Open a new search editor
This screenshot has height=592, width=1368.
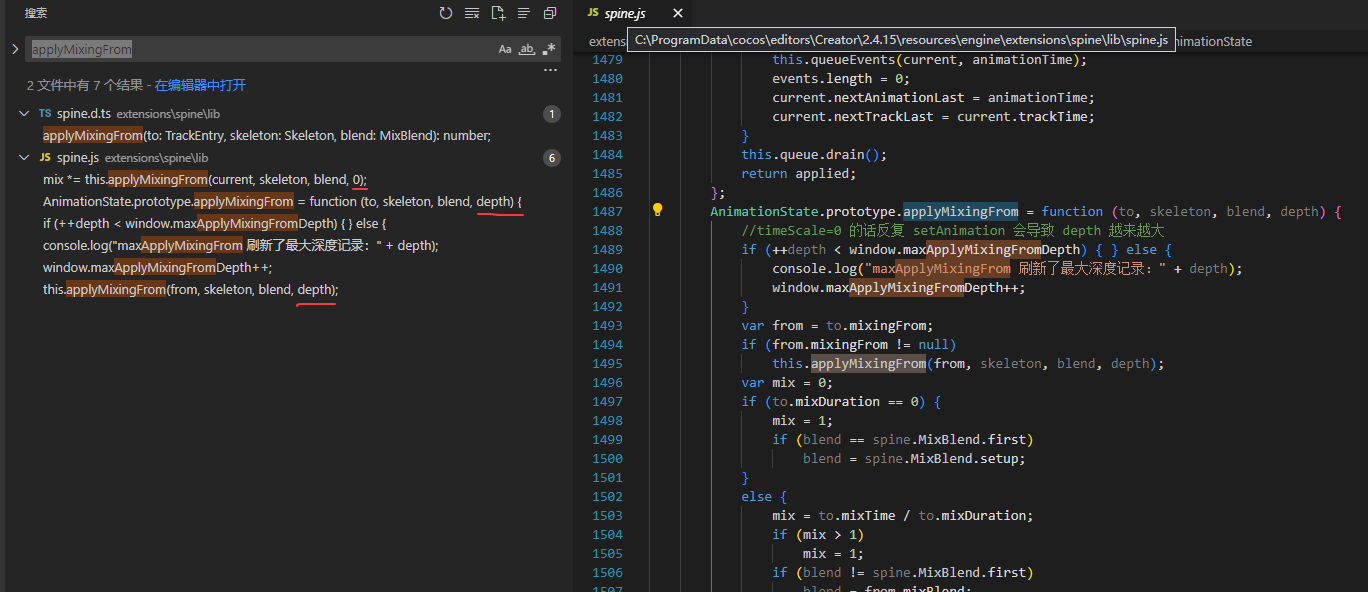click(498, 13)
